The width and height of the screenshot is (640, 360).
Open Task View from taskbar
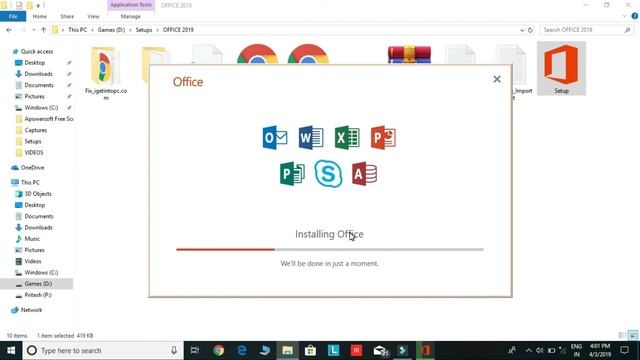pos(195,350)
